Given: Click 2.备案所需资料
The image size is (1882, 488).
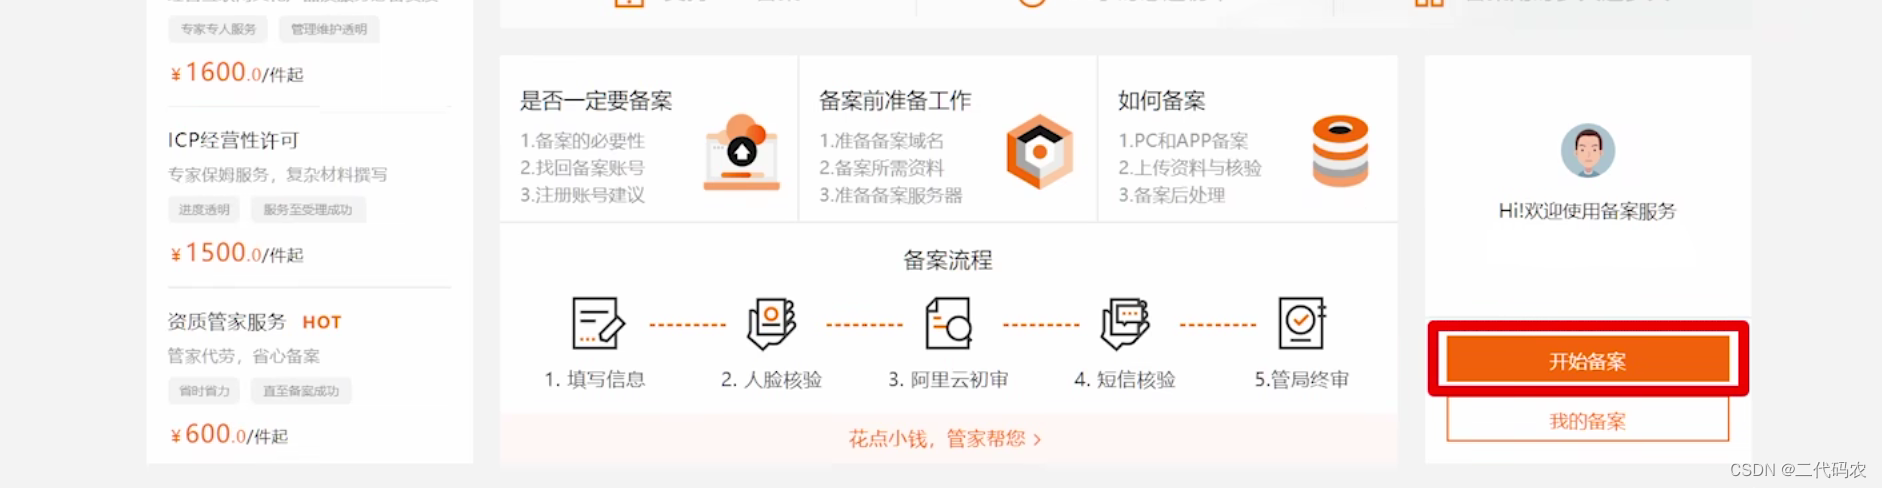Looking at the screenshot, I should coord(881,168).
